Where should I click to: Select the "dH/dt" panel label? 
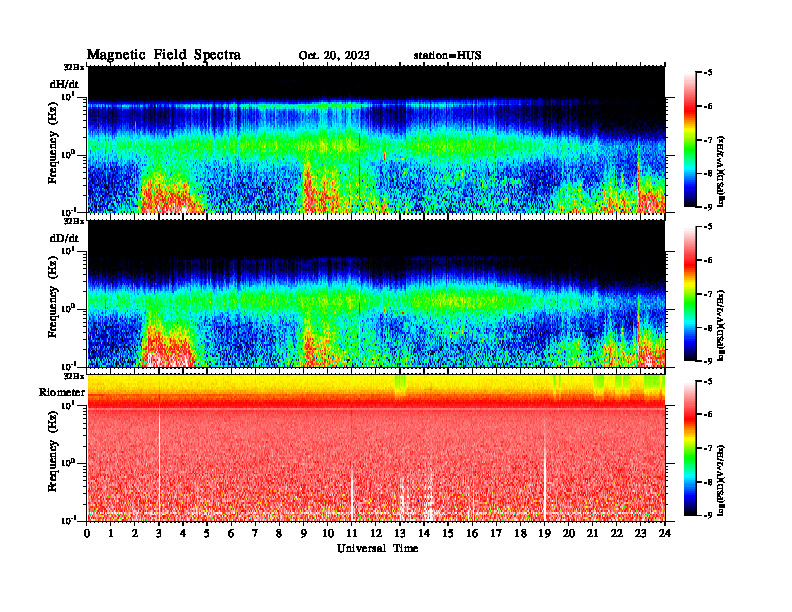pos(64,84)
